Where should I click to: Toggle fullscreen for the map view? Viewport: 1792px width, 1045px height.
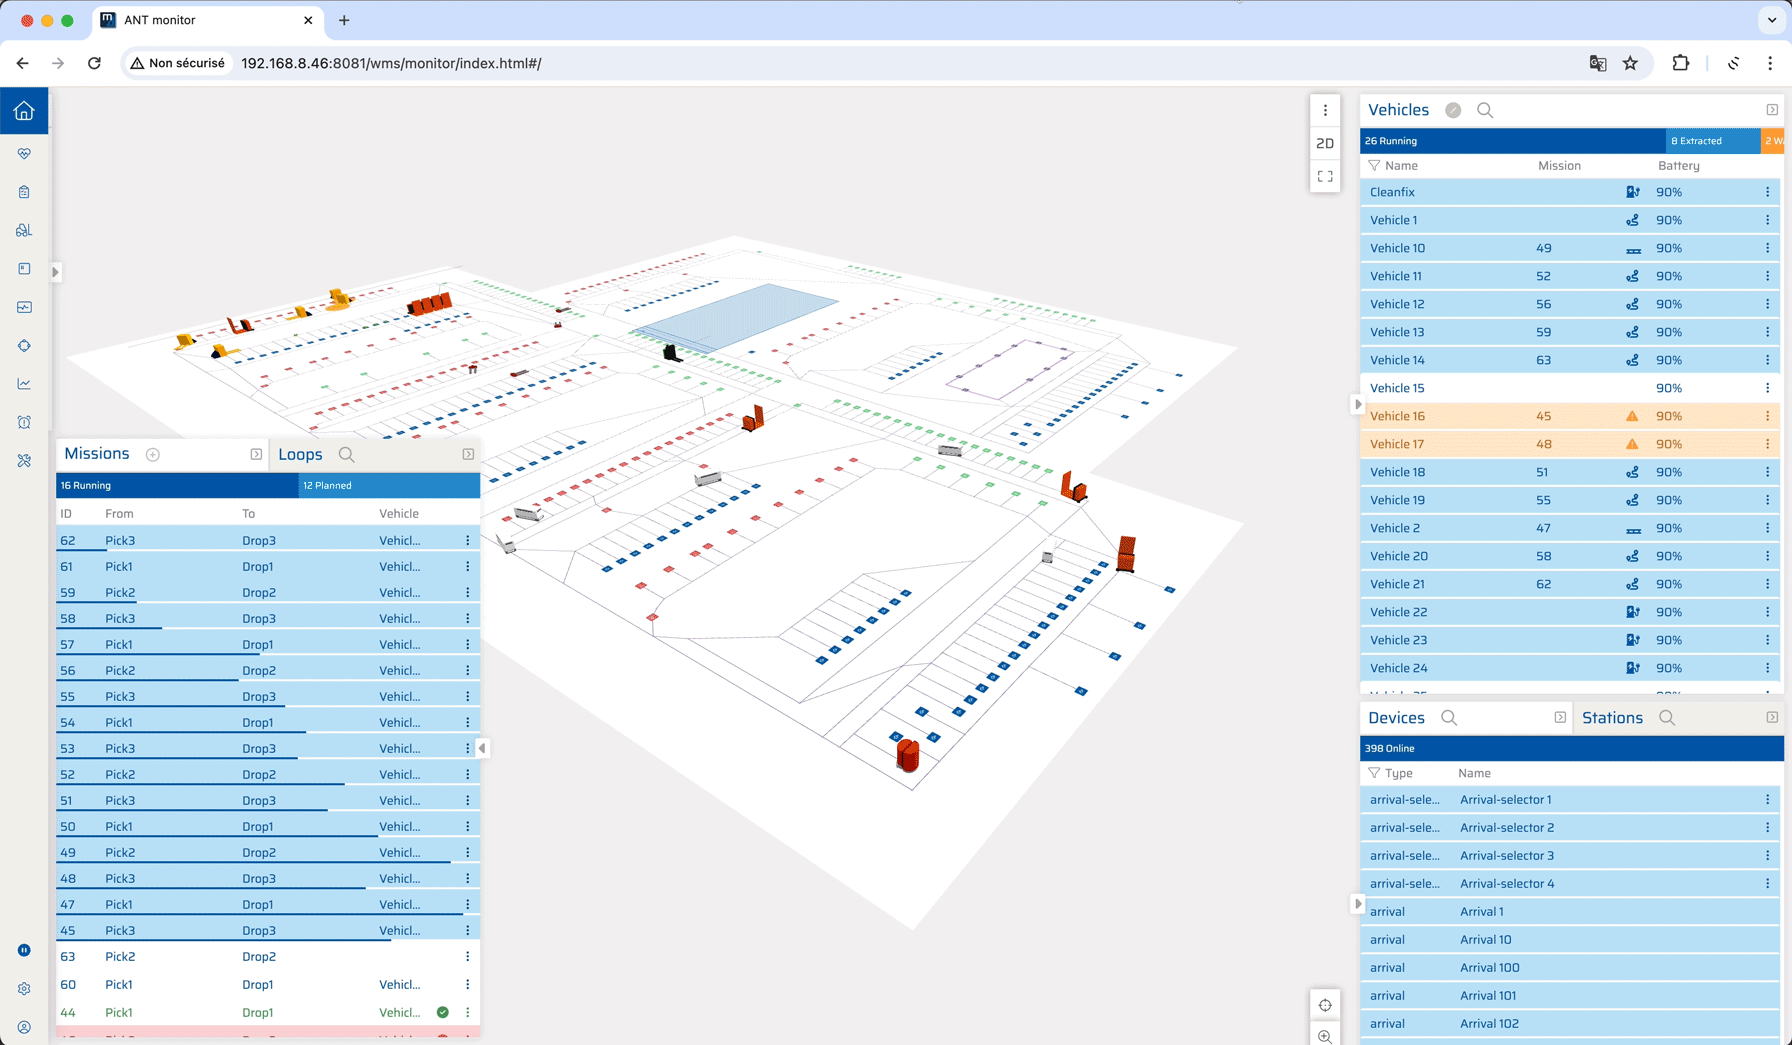(1325, 176)
